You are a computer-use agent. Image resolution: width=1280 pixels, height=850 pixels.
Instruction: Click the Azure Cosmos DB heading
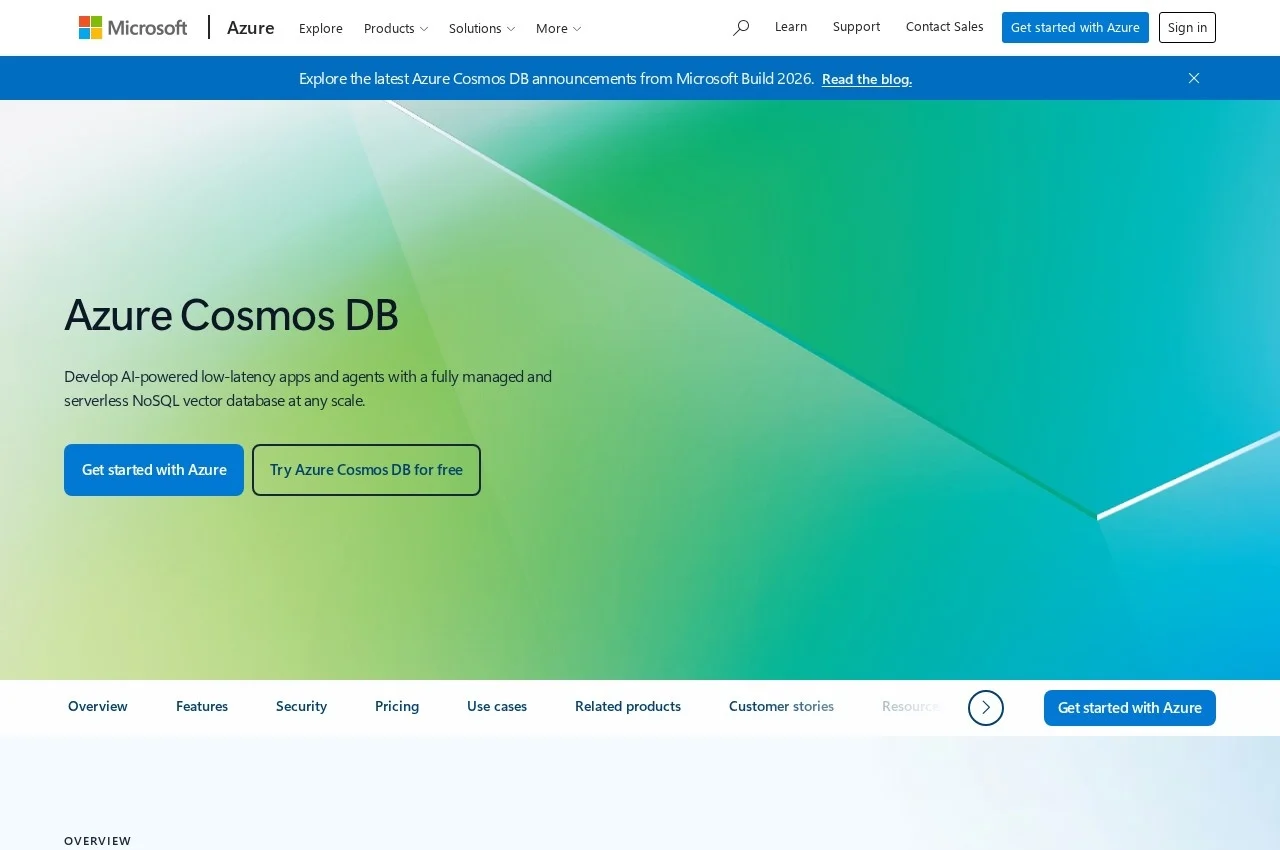[x=231, y=314]
